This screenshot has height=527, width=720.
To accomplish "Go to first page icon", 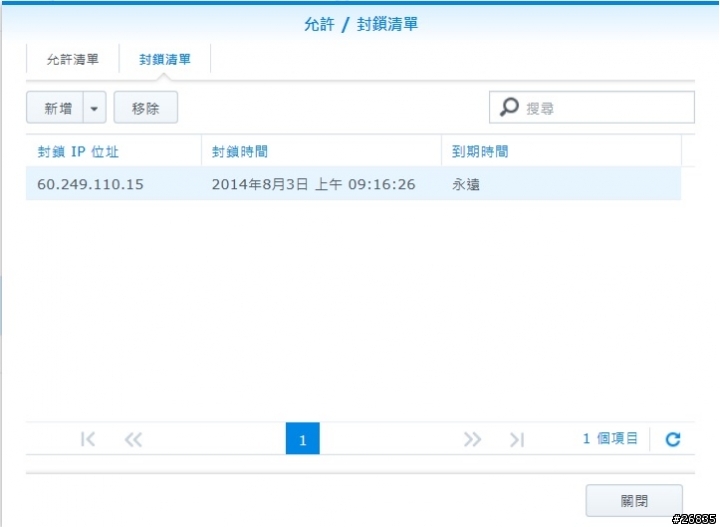I will pyautogui.click(x=88, y=439).
